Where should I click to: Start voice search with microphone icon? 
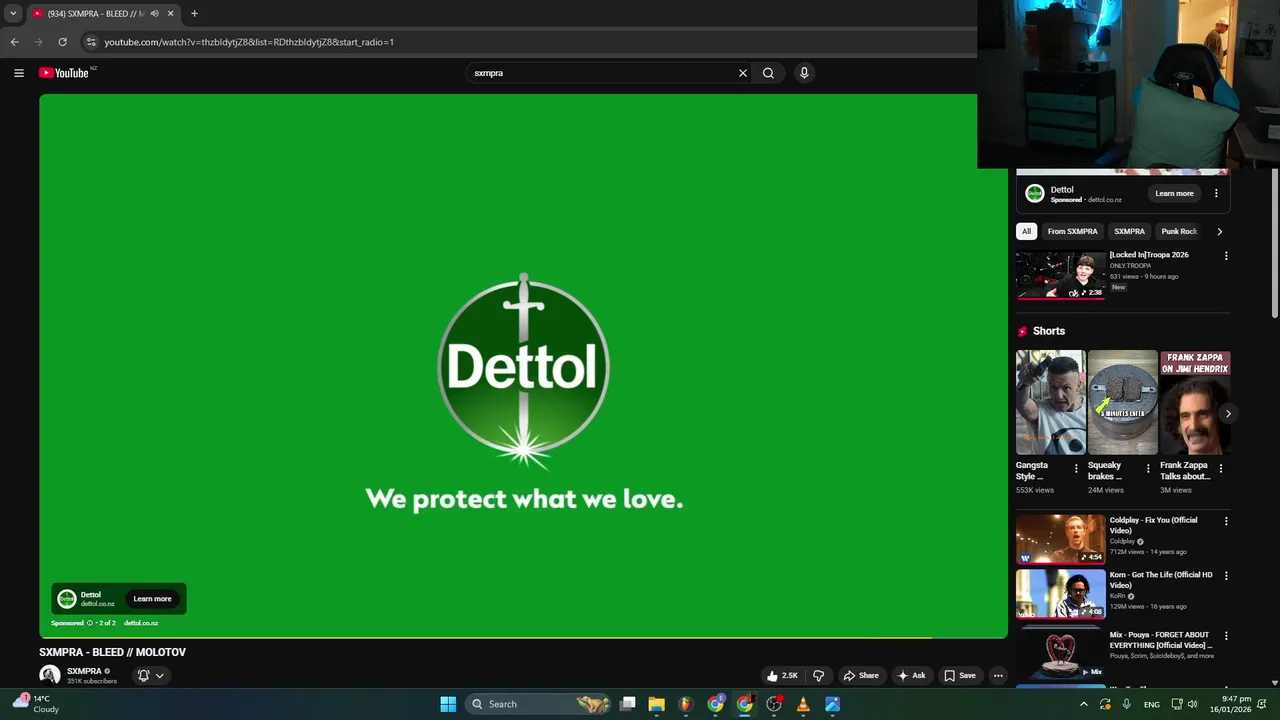pyautogui.click(x=804, y=73)
